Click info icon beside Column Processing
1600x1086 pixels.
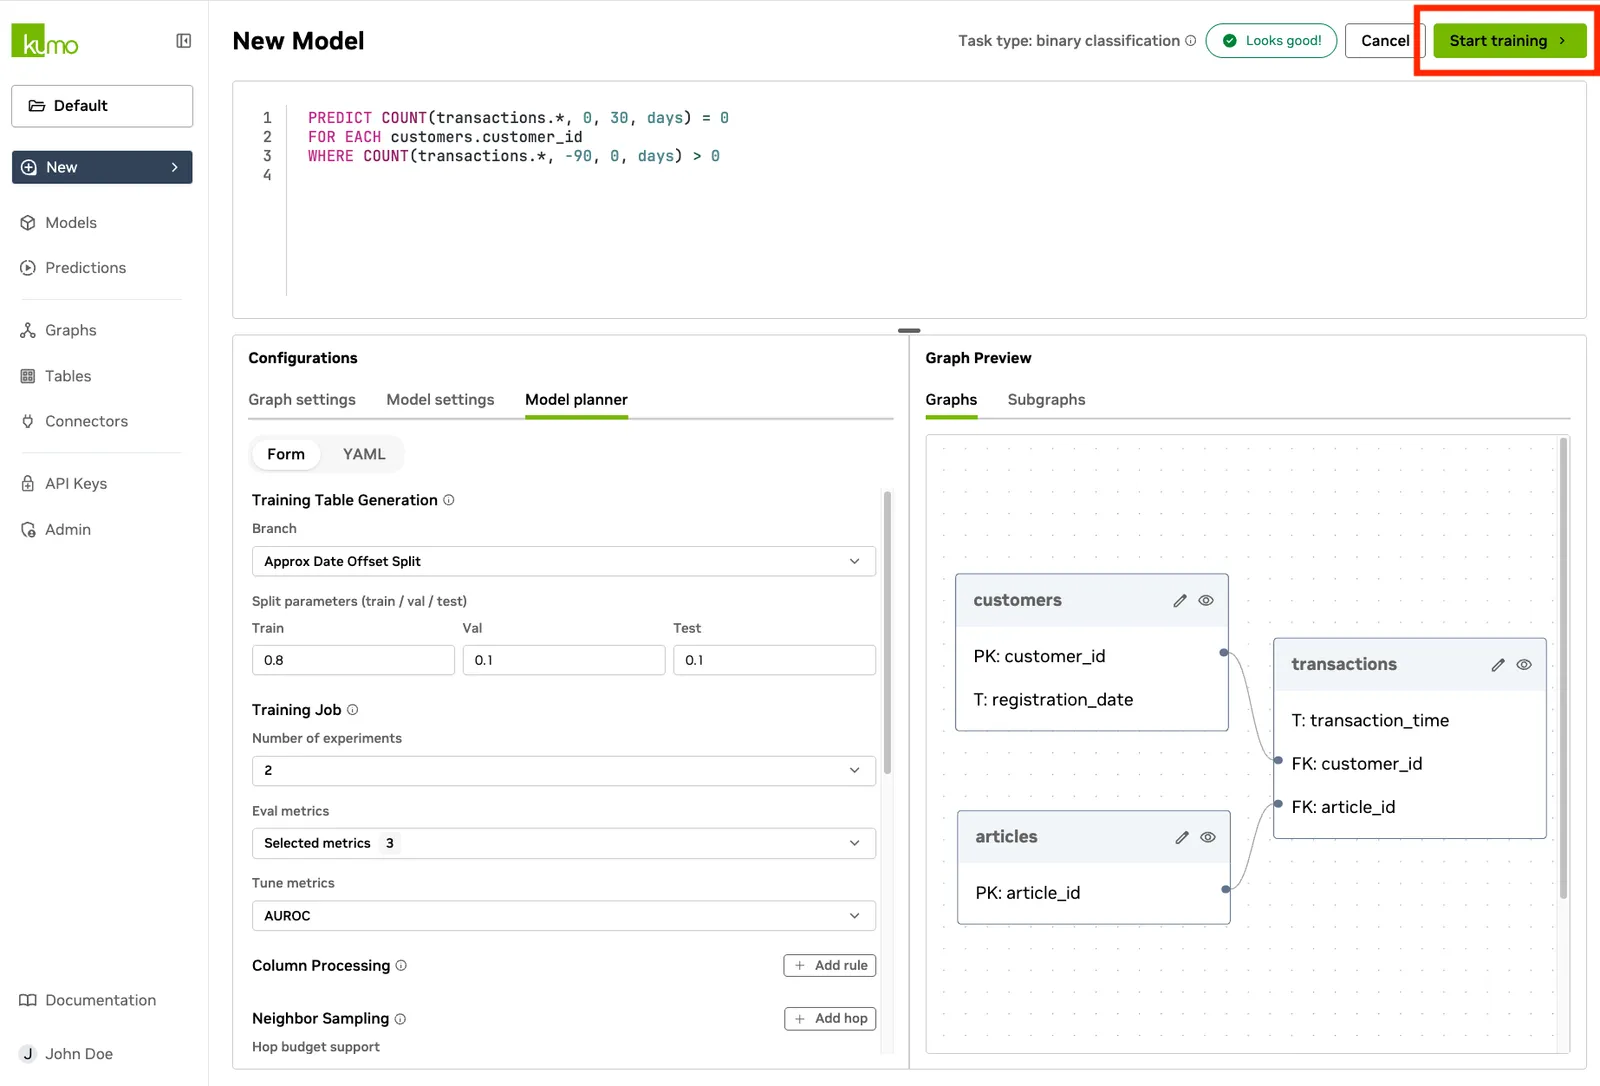(401, 966)
